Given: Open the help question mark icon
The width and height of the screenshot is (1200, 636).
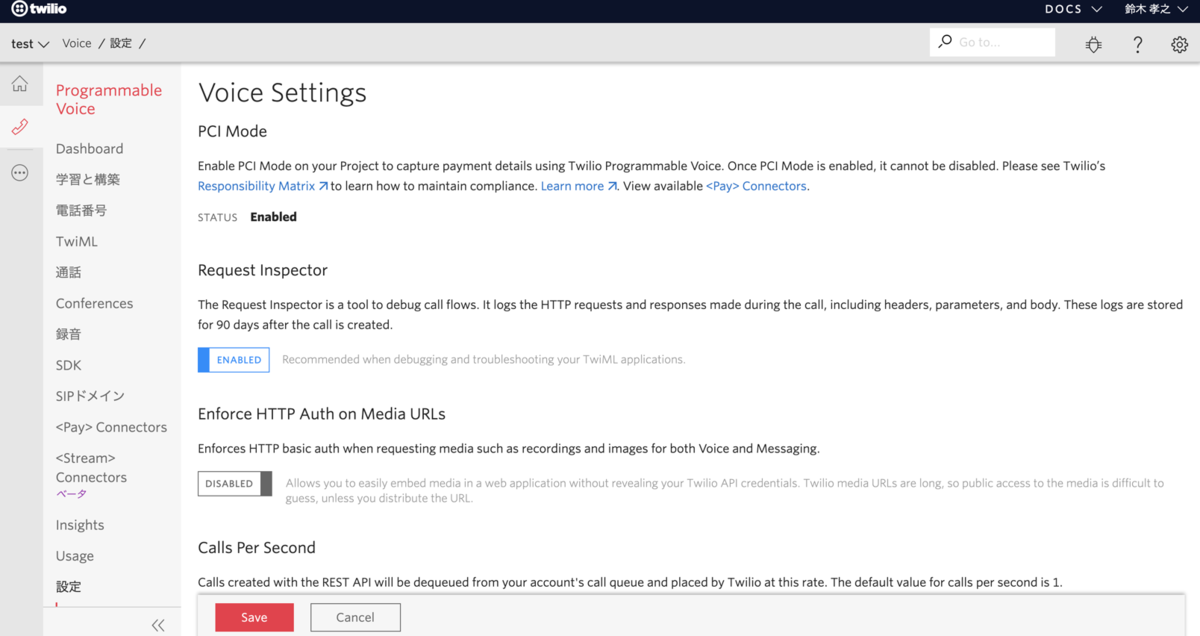Looking at the screenshot, I should pyautogui.click(x=1137, y=44).
